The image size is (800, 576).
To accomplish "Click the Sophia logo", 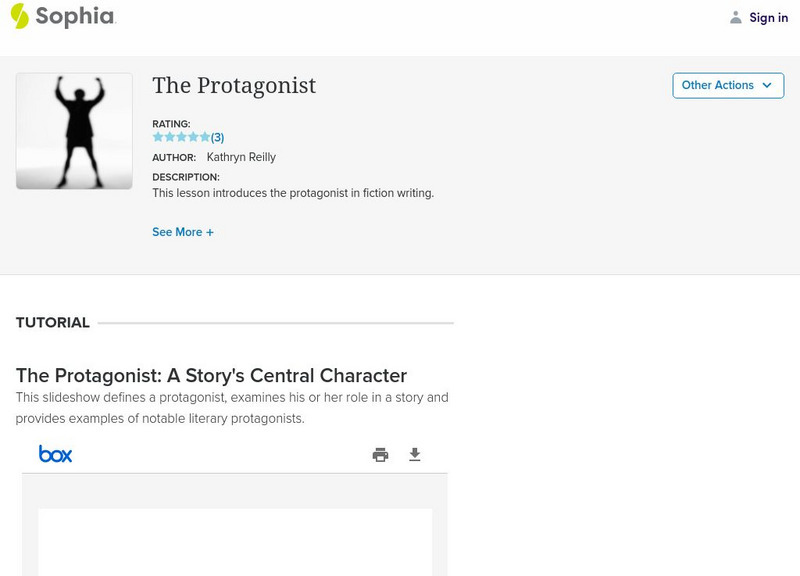I will coord(67,17).
